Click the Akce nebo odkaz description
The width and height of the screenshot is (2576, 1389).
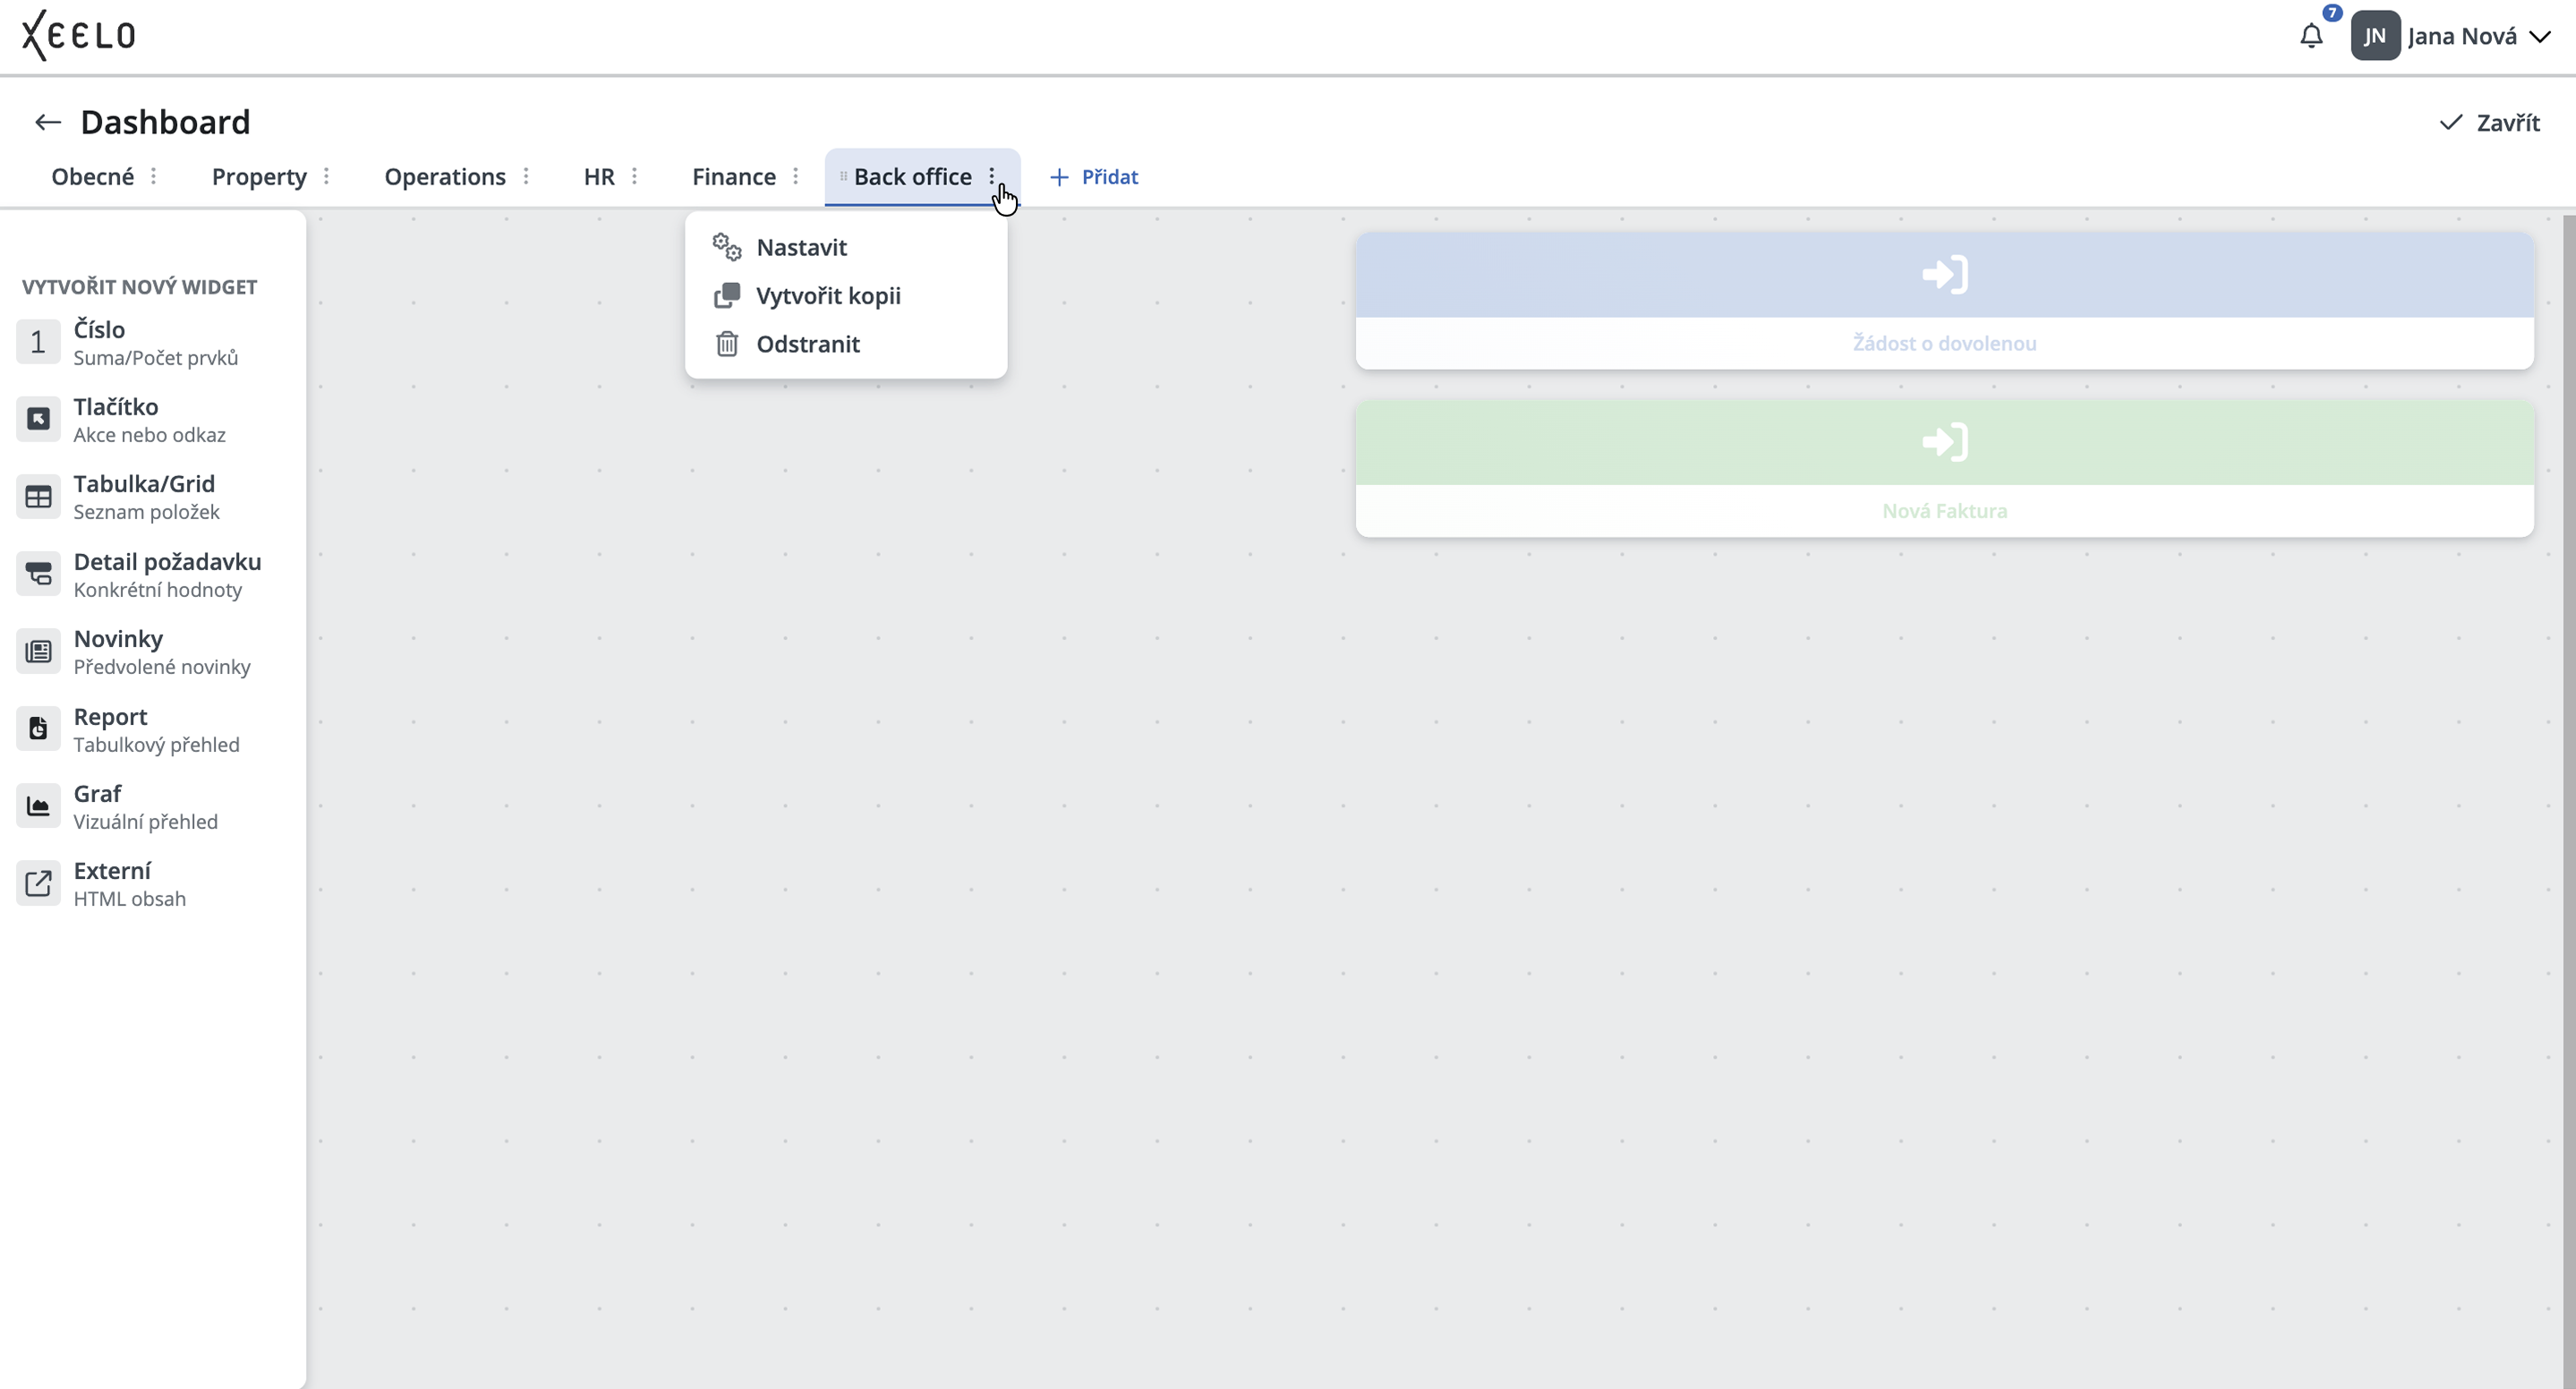[x=149, y=435]
